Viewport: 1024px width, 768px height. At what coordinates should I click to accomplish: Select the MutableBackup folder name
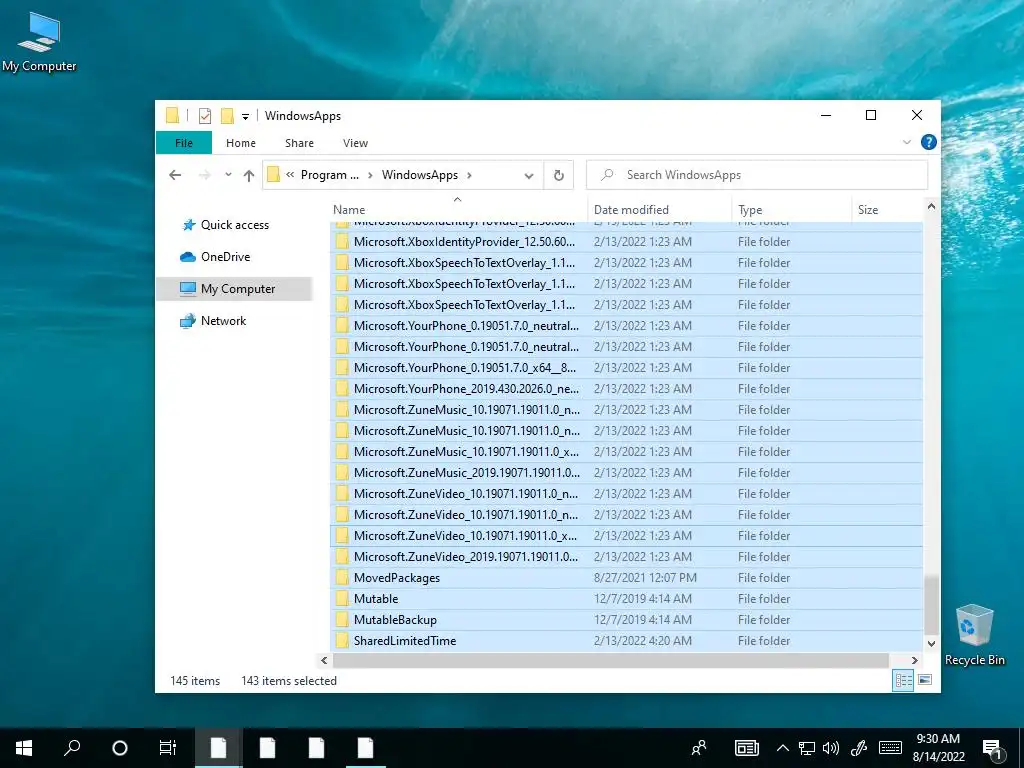point(395,620)
